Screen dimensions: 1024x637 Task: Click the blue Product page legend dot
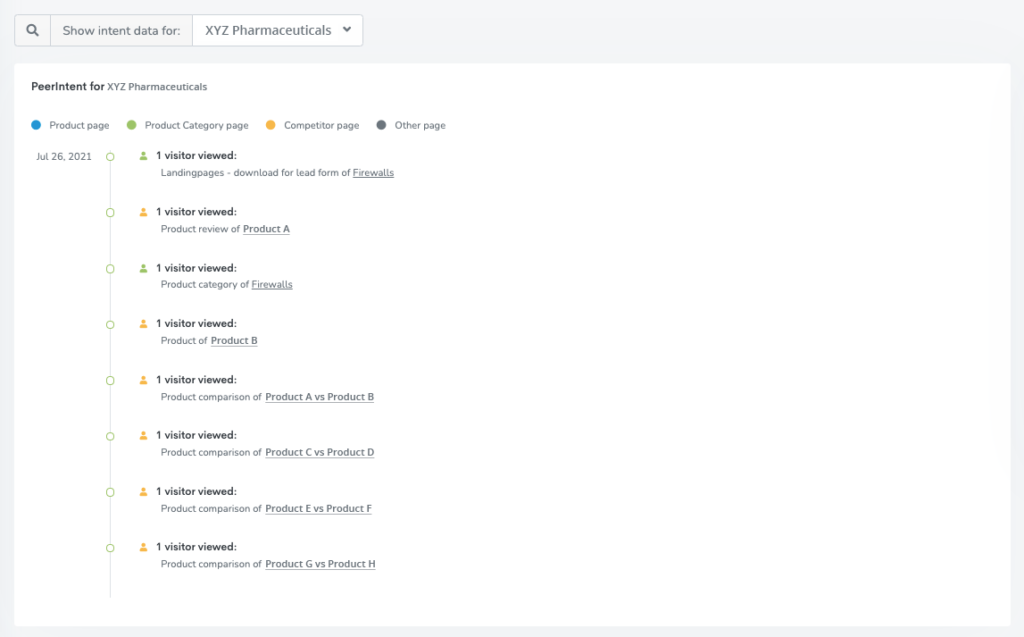[x=36, y=125]
